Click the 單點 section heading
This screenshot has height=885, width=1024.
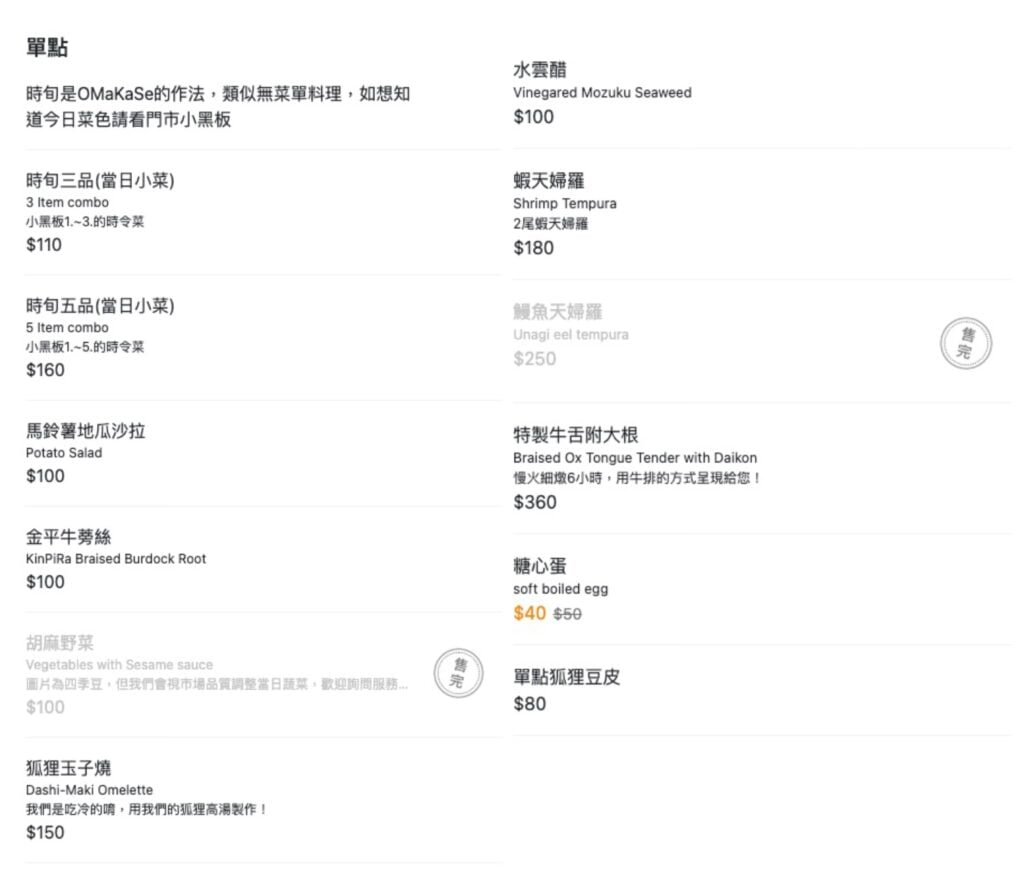pos(47,48)
